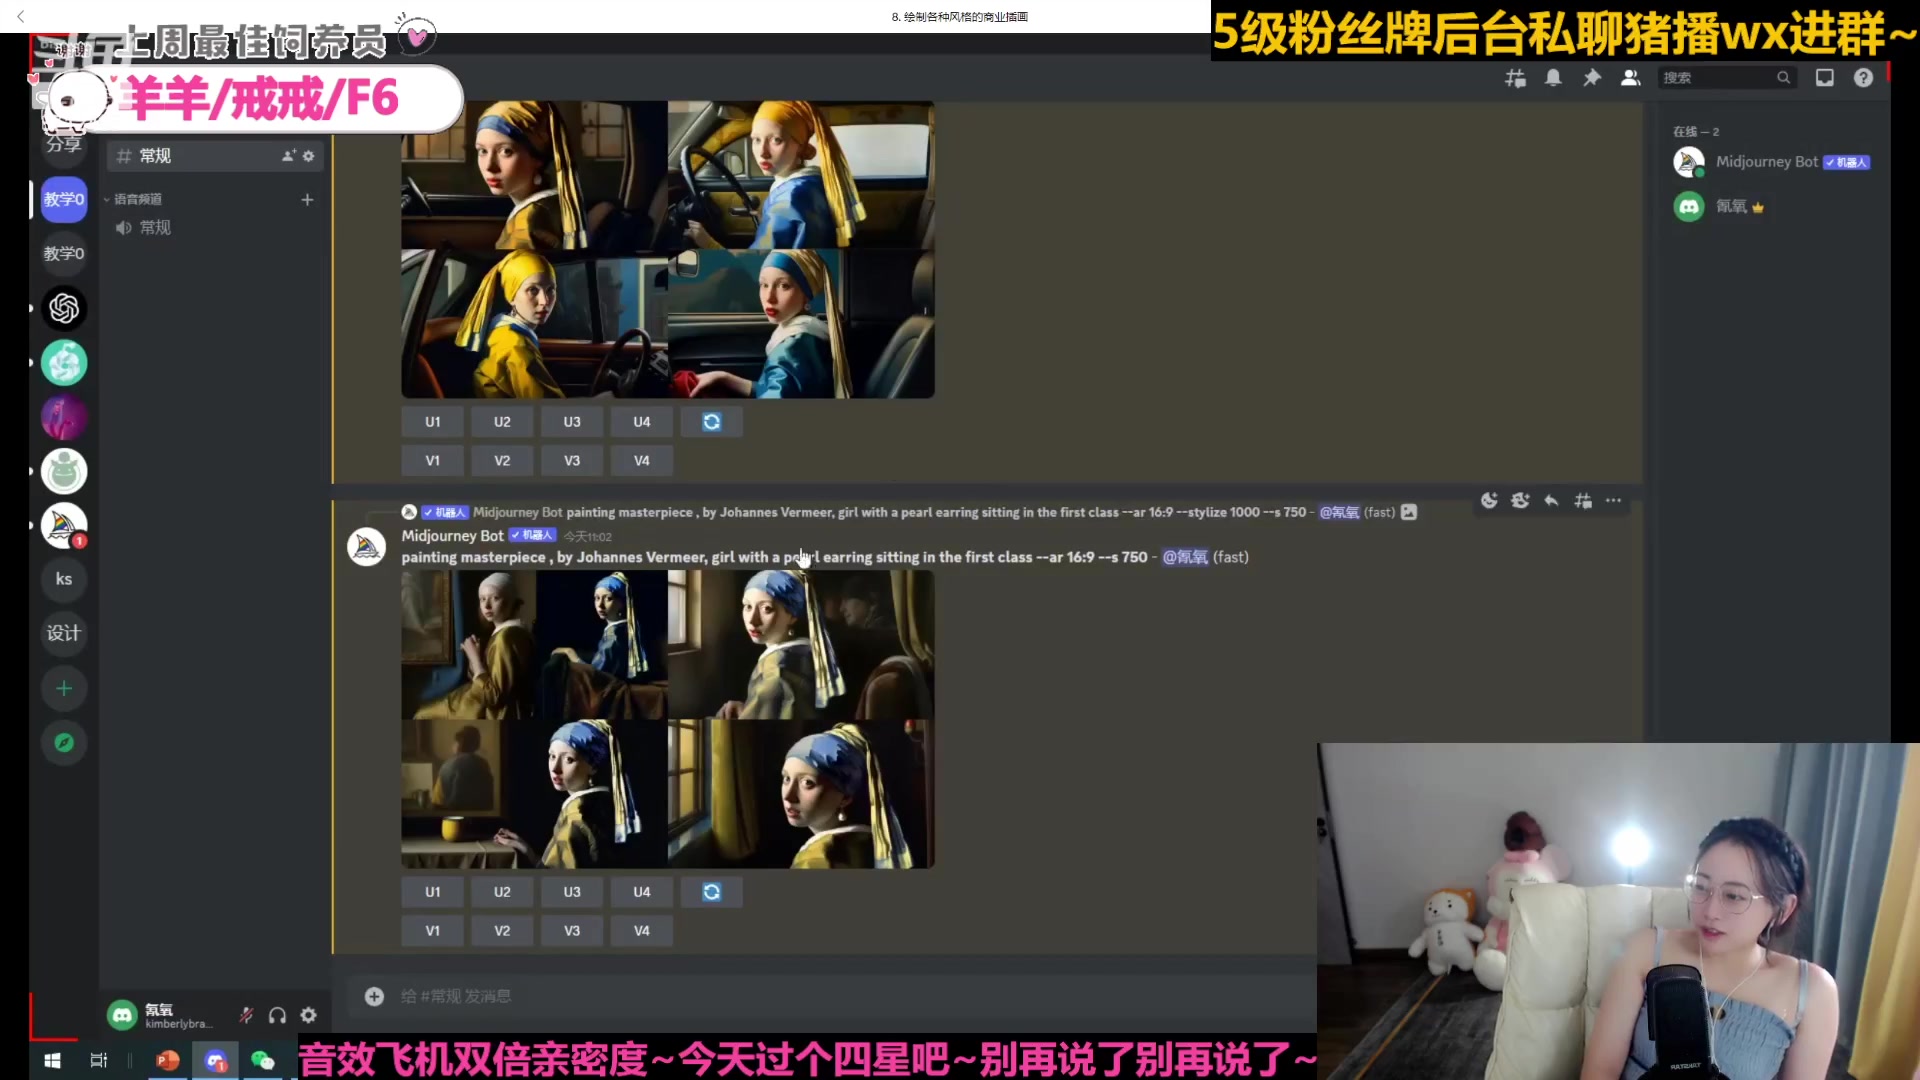
Task: Click the search field in the top bar
Action: click(x=1720, y=77)
